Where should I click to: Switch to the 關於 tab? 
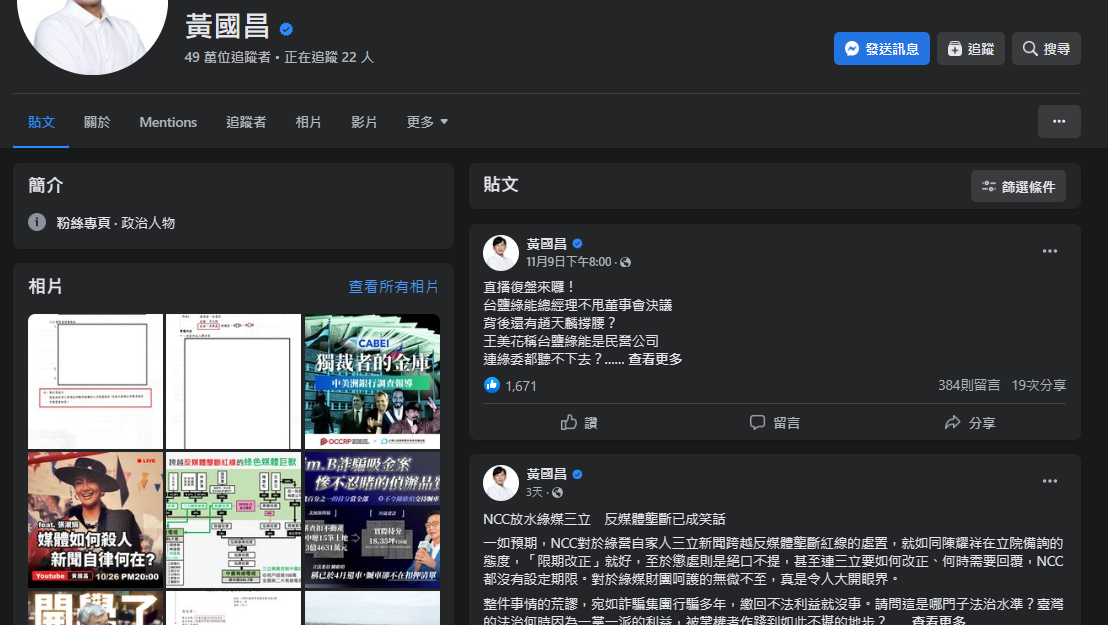[97, 122]
